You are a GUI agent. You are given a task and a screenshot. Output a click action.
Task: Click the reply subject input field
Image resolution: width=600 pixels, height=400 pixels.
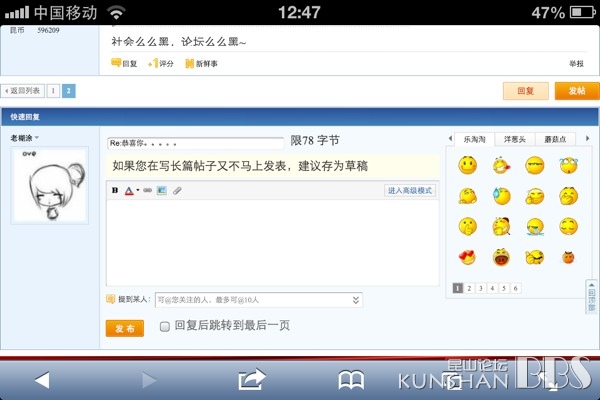[x=196, y=144]
